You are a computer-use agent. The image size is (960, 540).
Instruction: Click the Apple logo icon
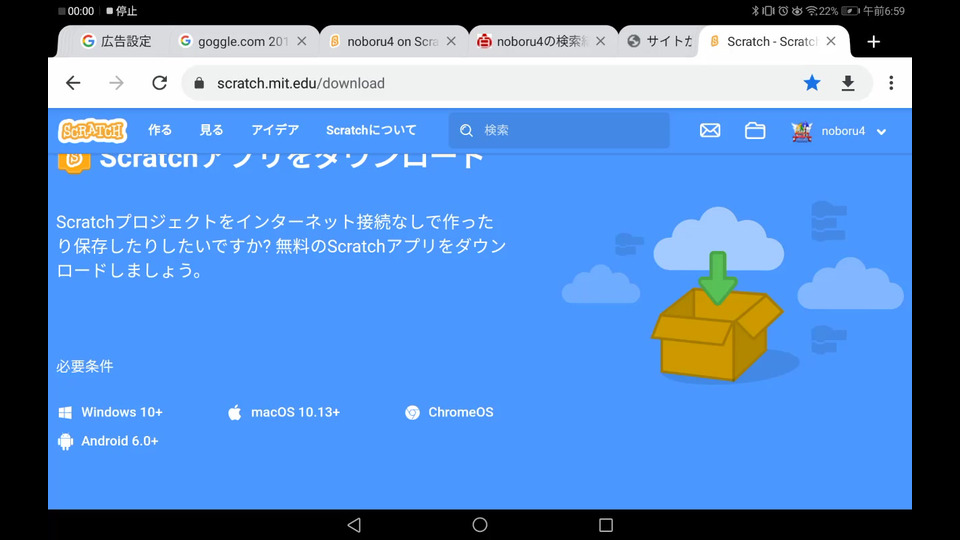234,412
